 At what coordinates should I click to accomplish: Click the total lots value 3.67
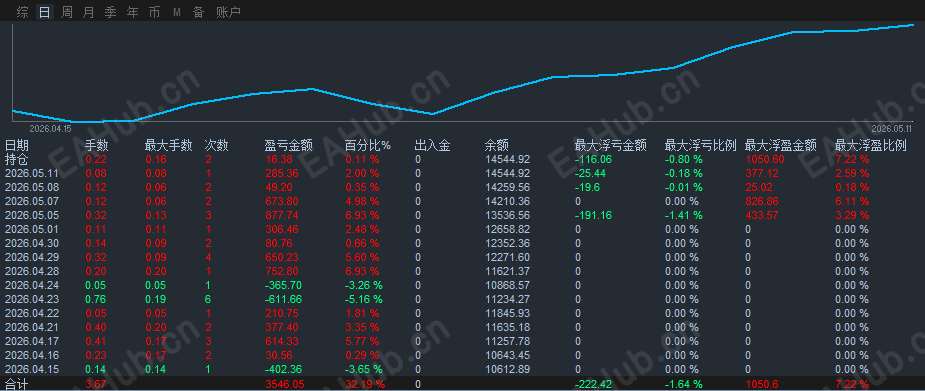(96, 385)
